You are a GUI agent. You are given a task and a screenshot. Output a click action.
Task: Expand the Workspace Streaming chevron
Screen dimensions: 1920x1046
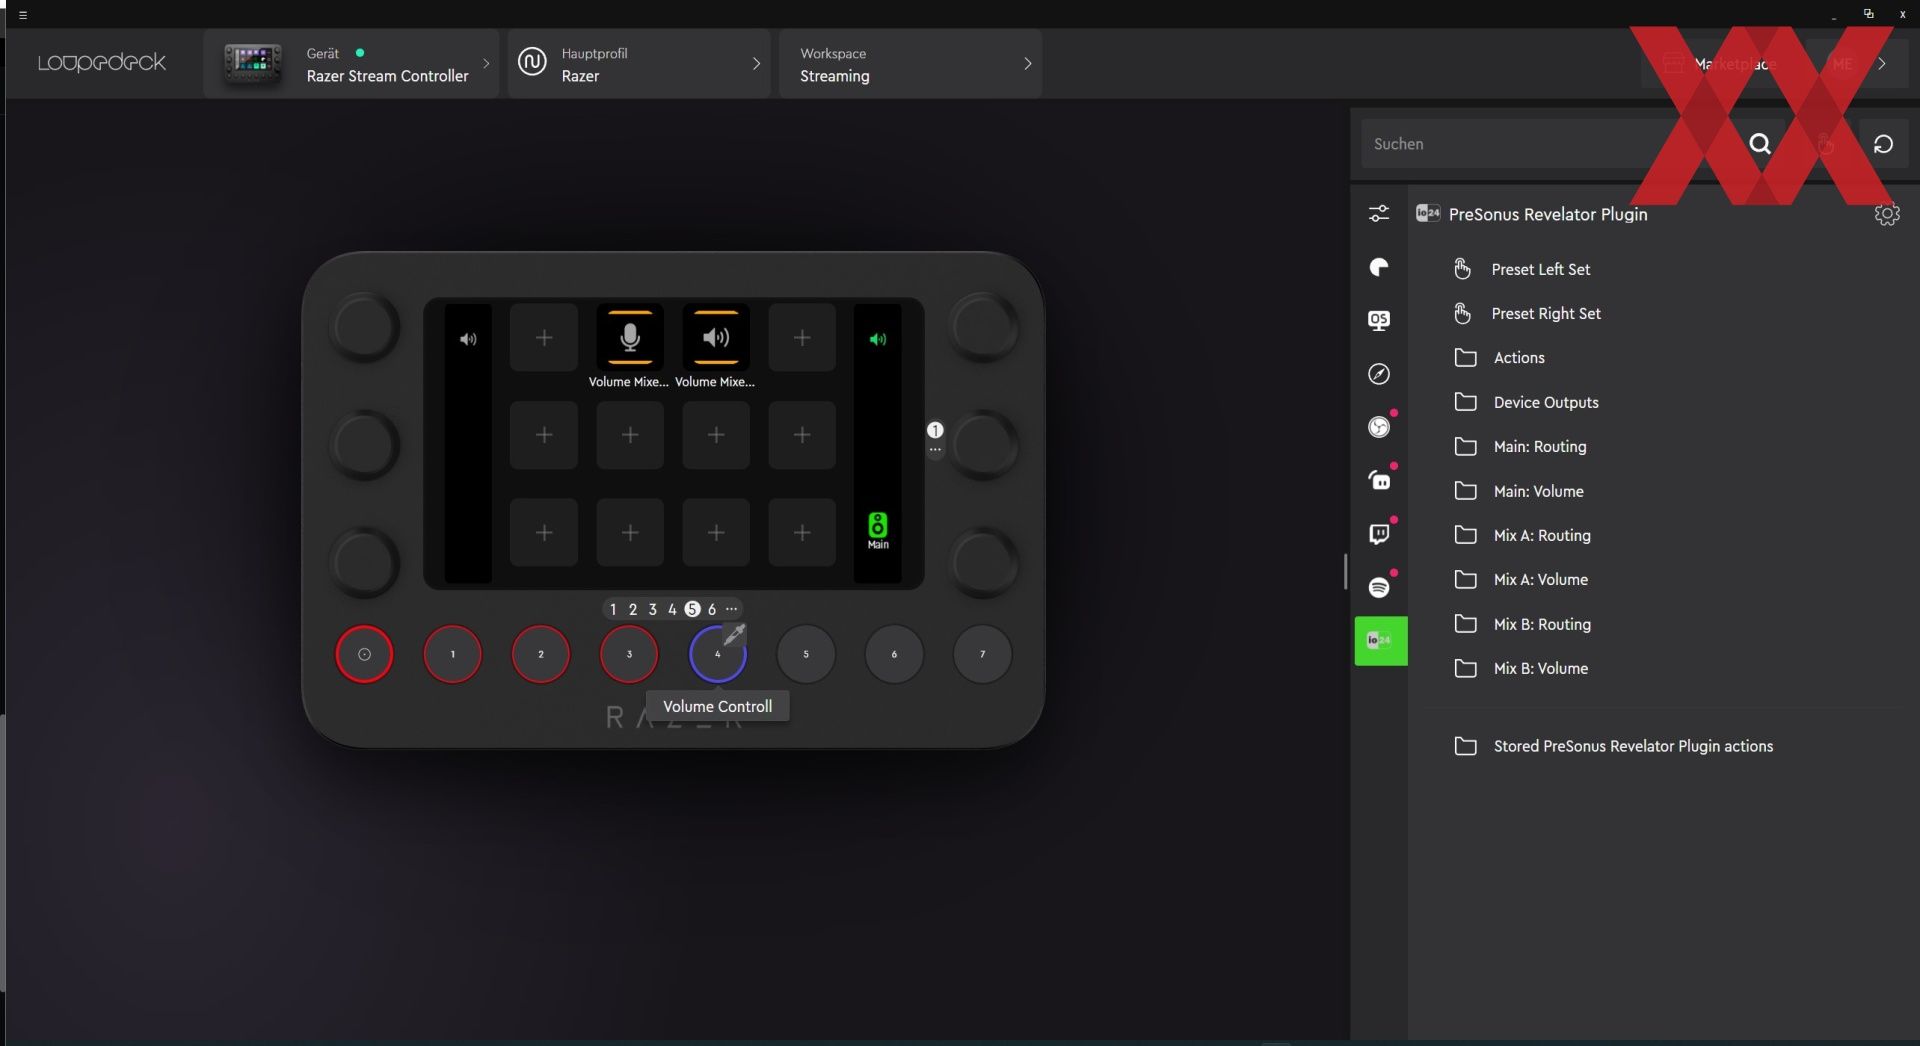click(1027, 63)
